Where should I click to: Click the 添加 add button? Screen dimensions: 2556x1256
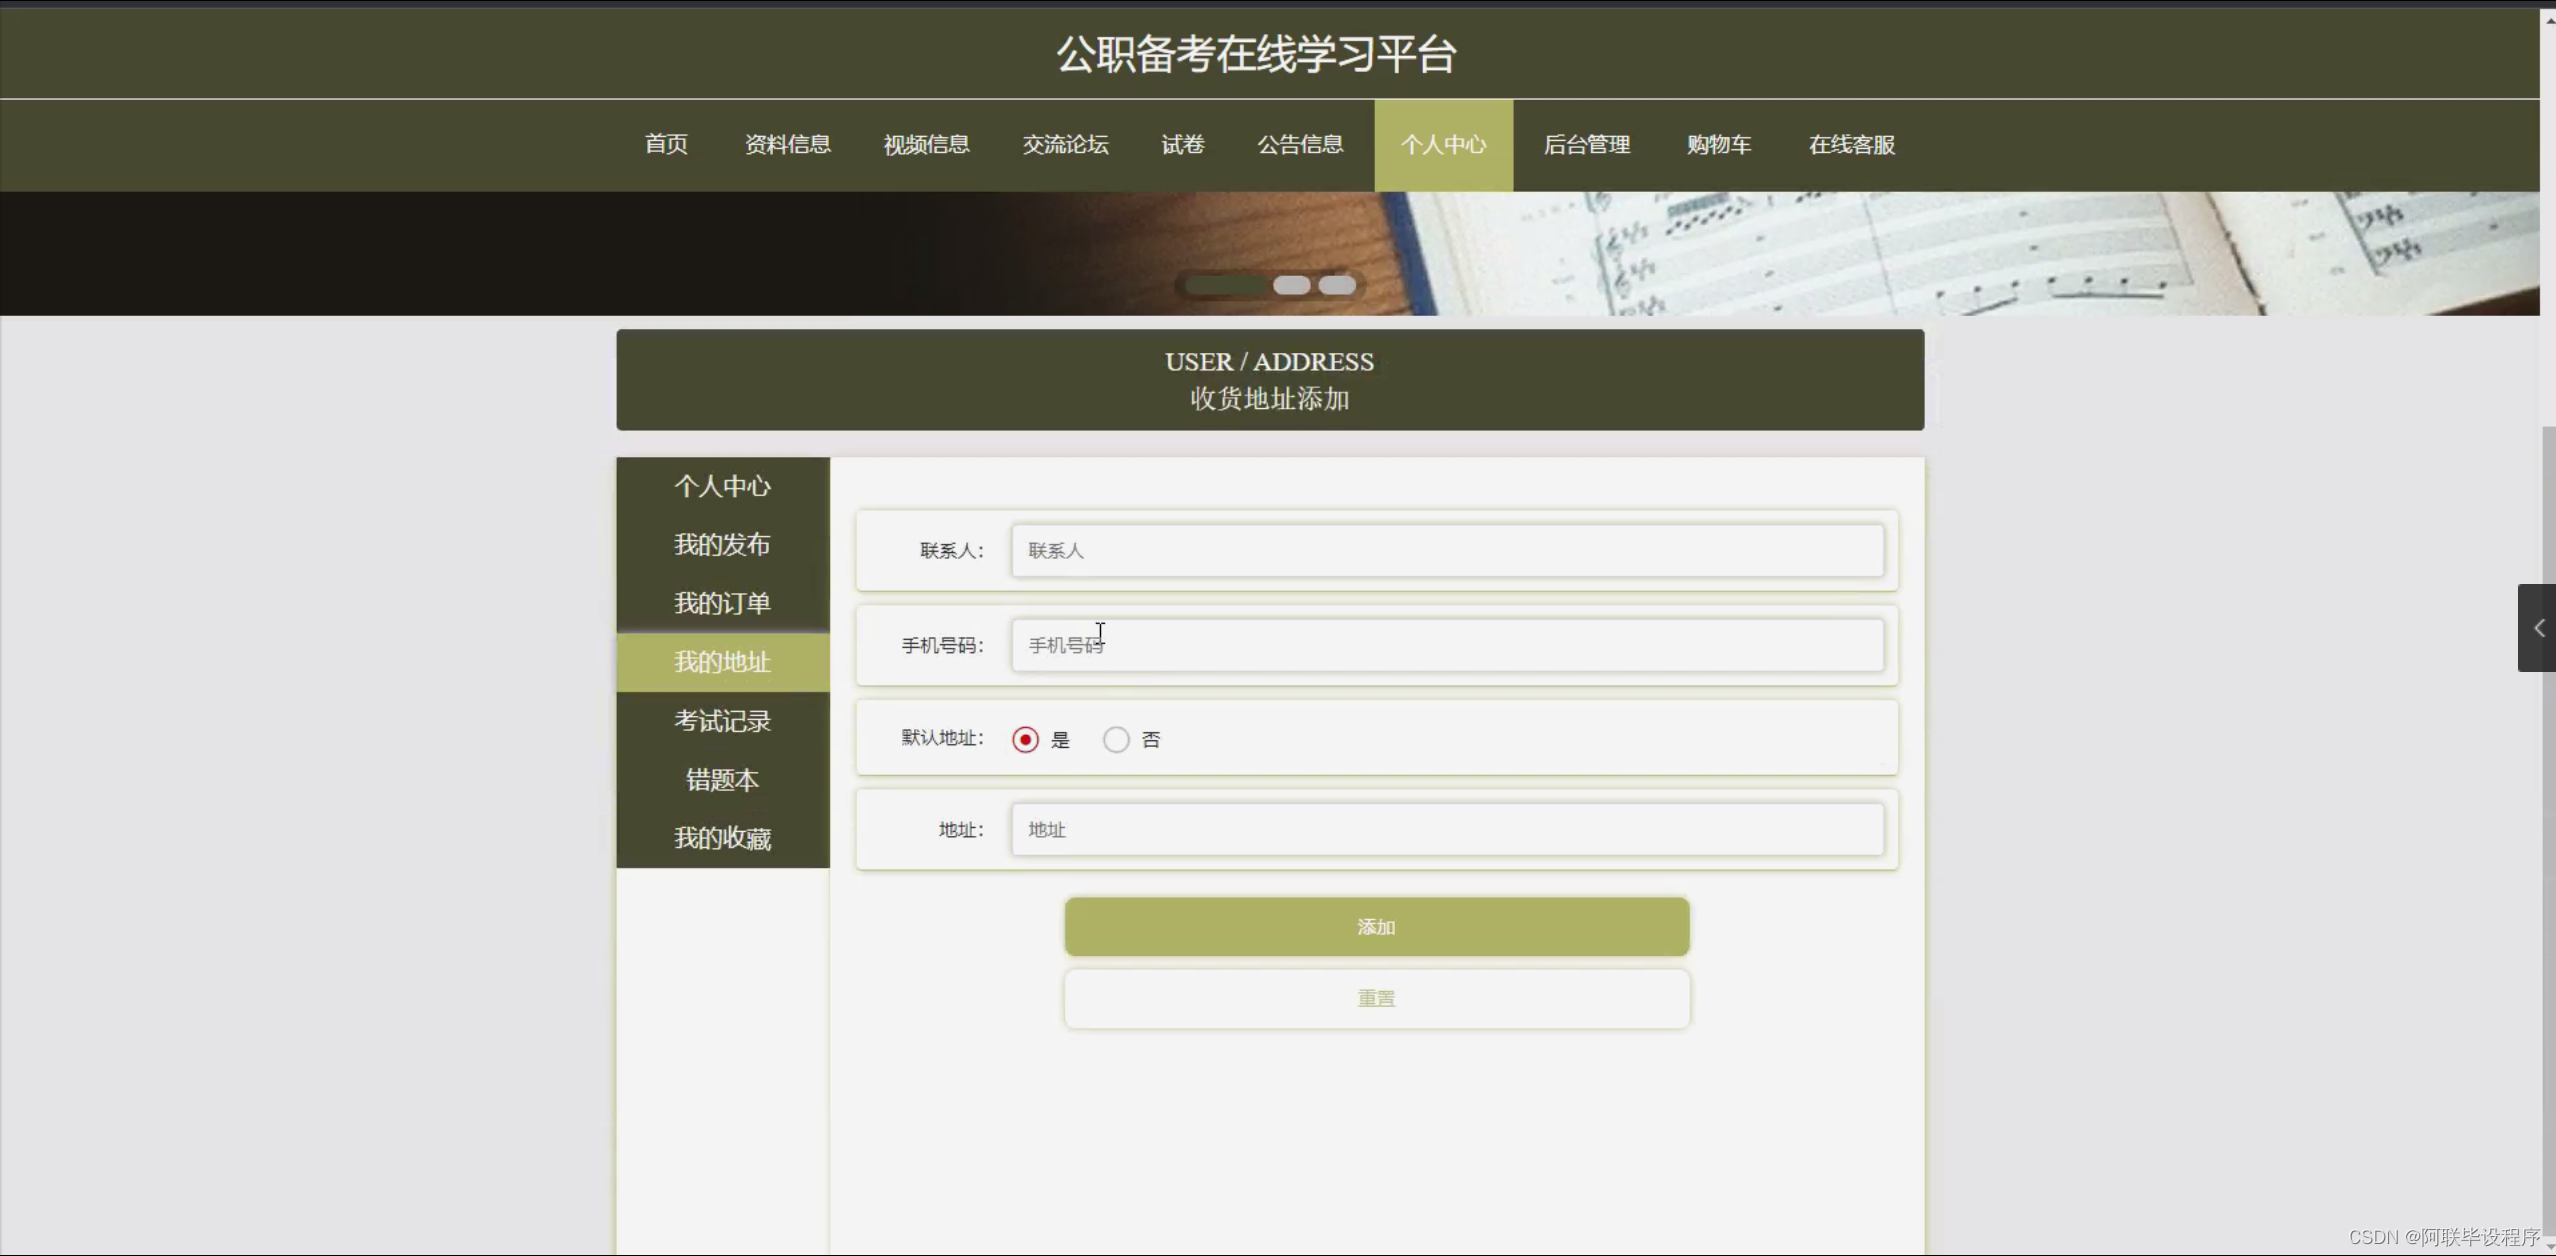tap(1375, 926)
